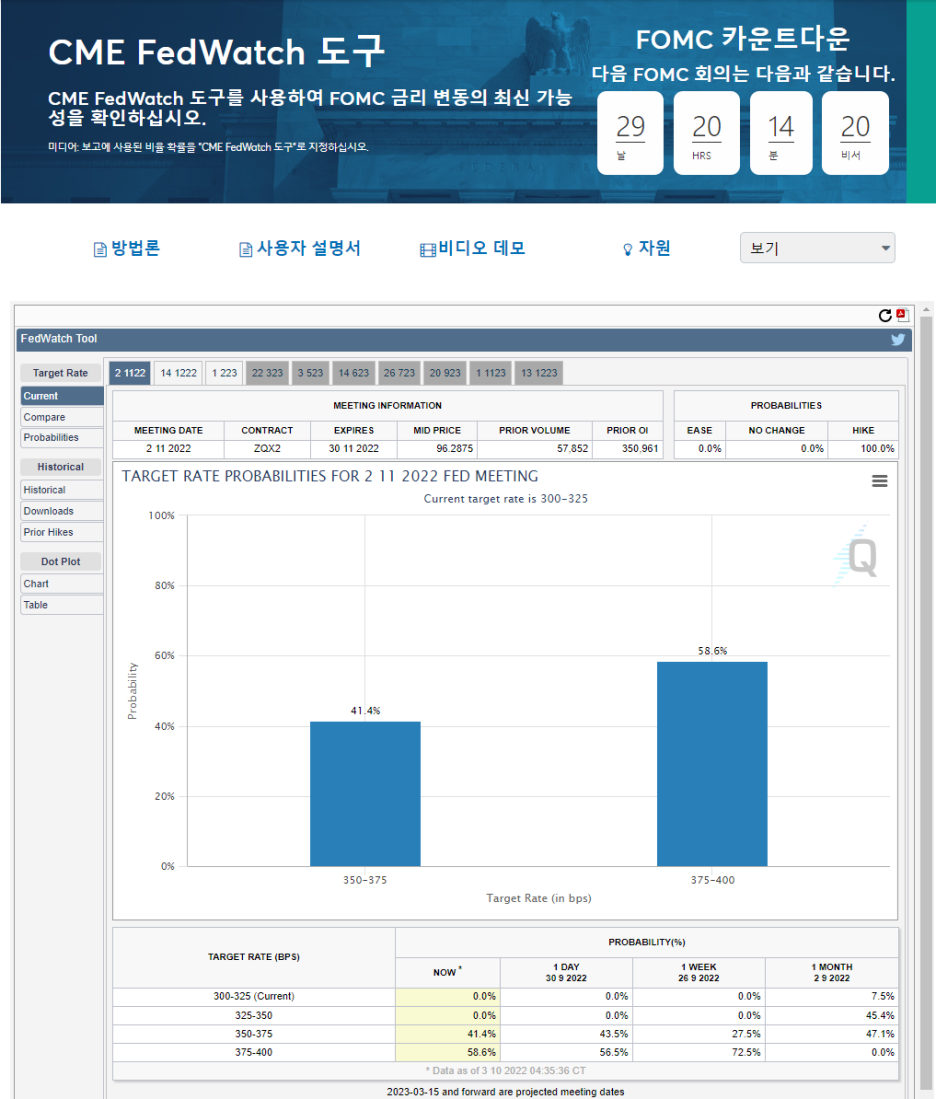Click the Target Rate section header

click(x=60, y=373)
